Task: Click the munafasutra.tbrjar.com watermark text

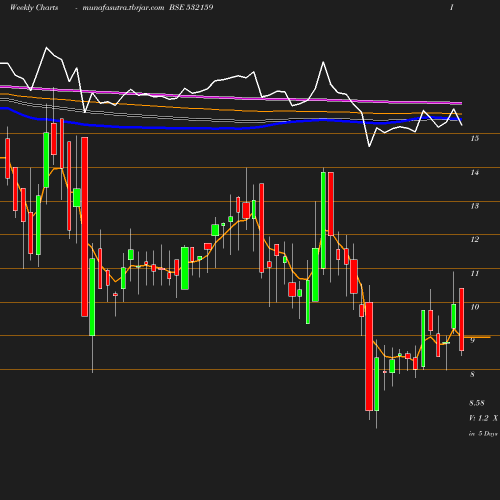Action: (123, 8)
